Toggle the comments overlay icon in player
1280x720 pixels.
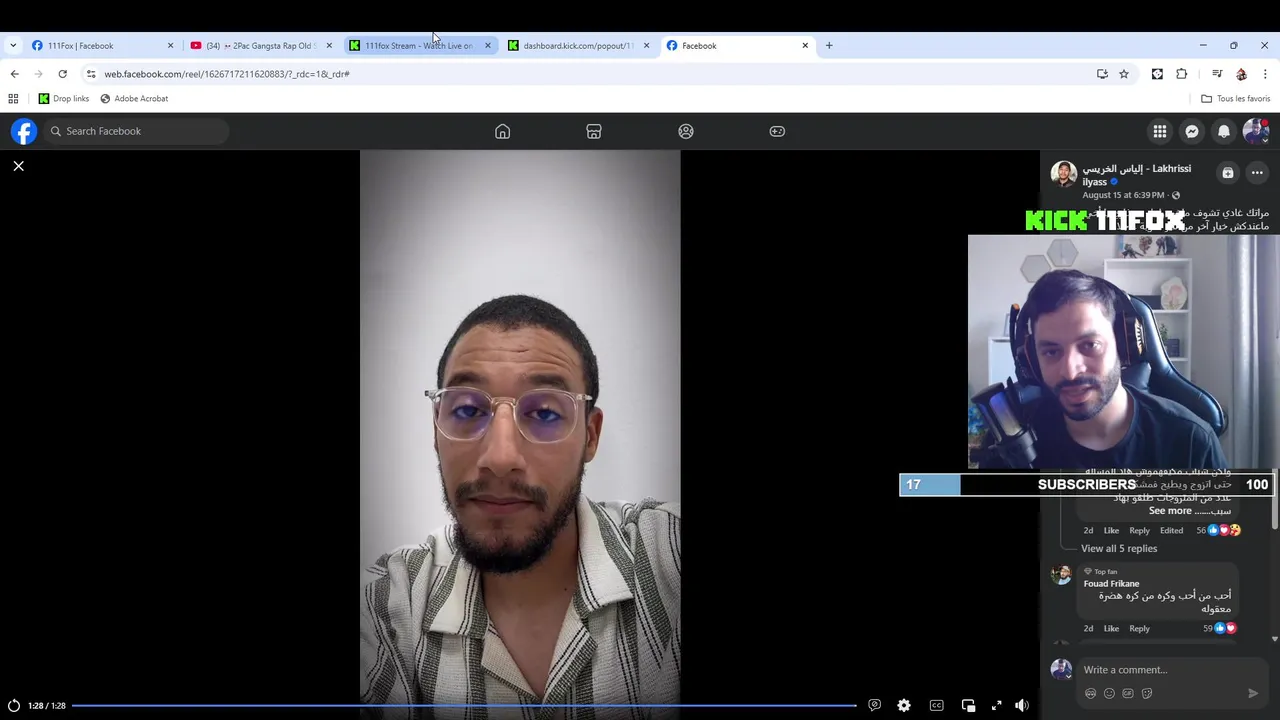pos(875,705)
